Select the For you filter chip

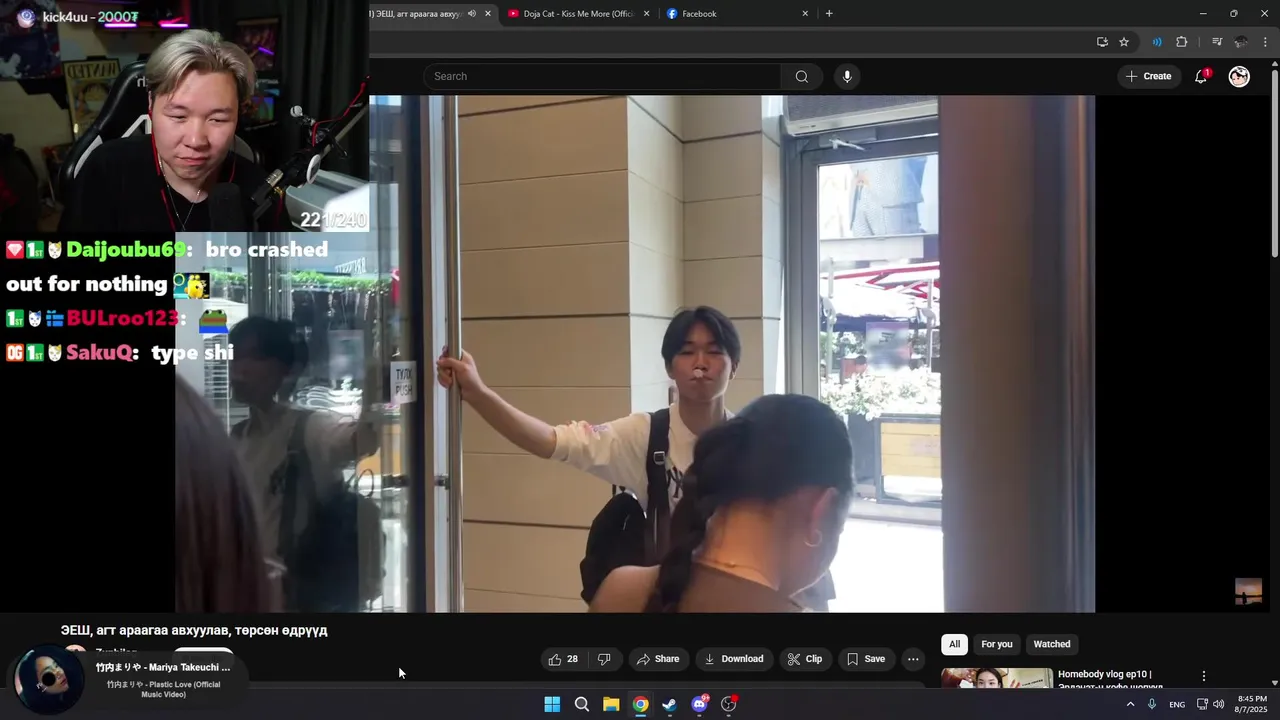point(997,644)
